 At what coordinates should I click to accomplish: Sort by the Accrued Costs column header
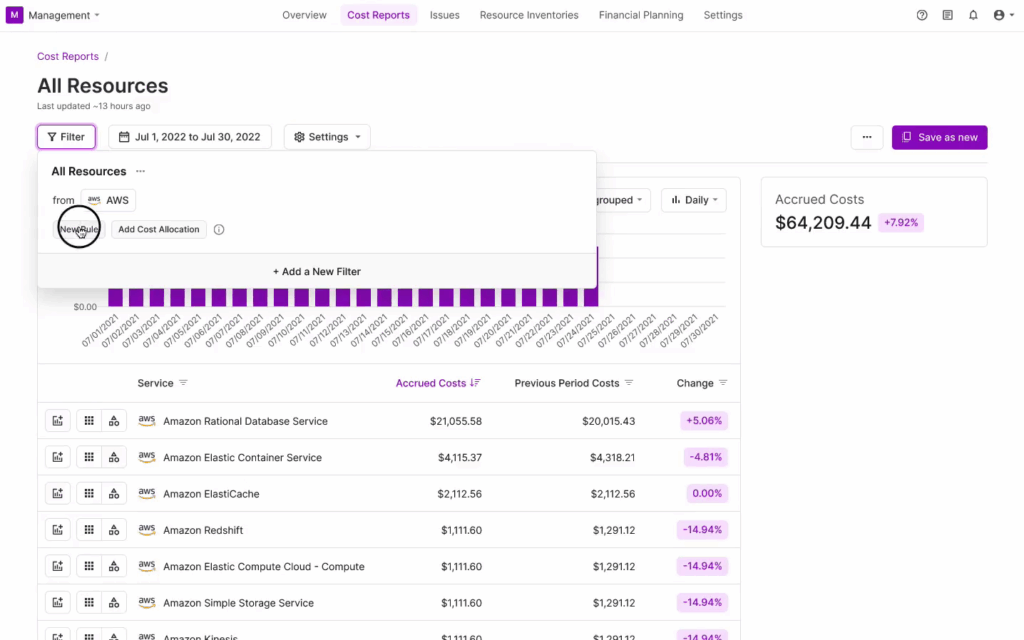pos(431,383)
